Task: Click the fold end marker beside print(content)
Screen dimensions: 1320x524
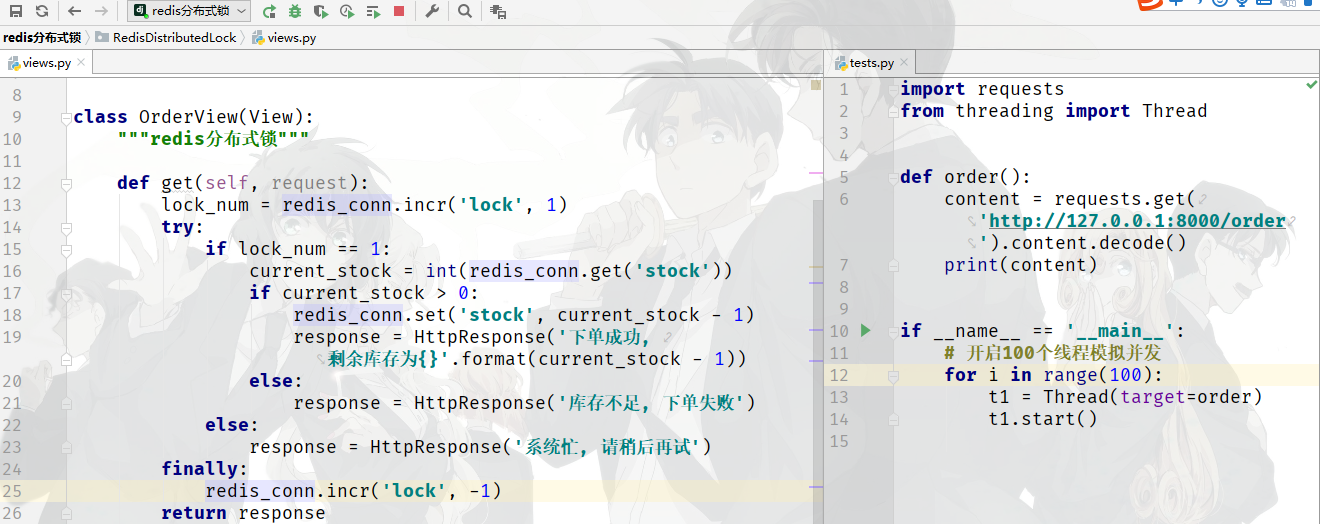Action: tap(892, 265)
